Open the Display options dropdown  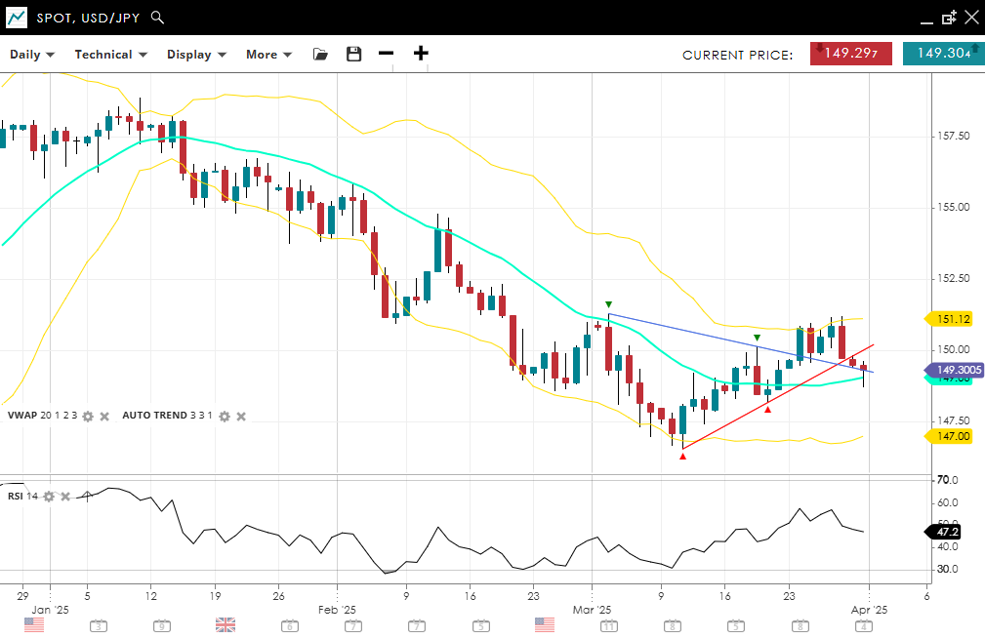click(196, 54)
